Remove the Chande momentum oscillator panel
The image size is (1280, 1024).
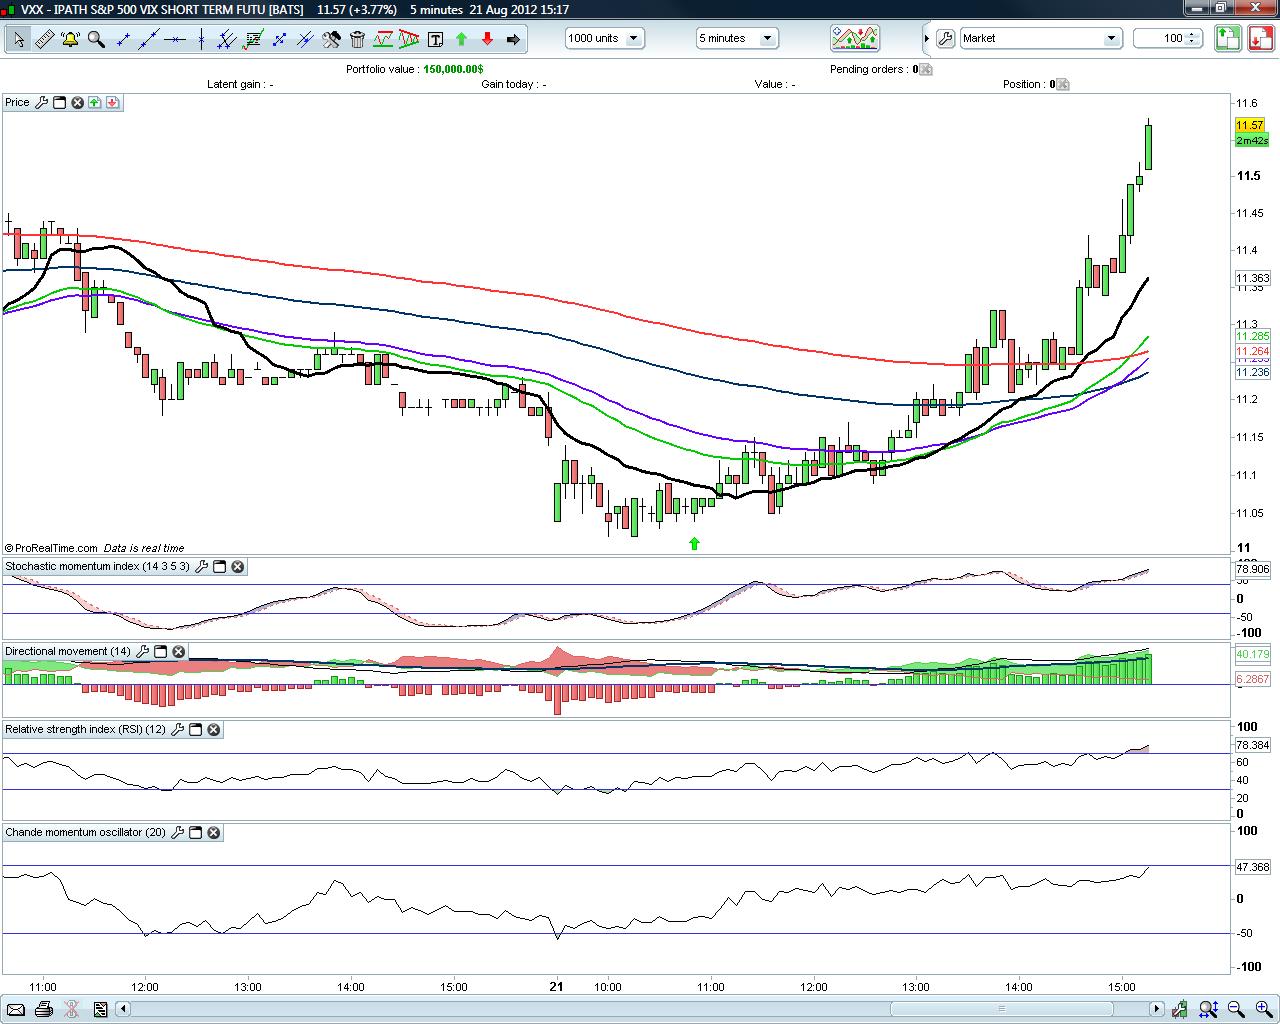pos(213,832)
